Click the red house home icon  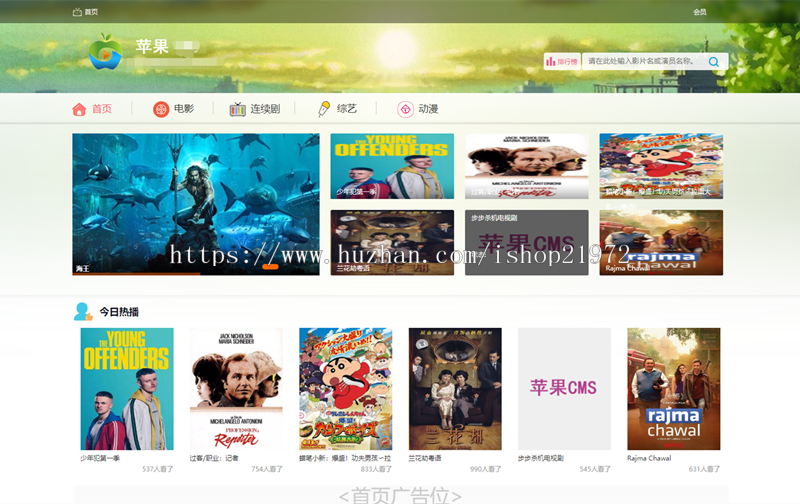point(79,109)
